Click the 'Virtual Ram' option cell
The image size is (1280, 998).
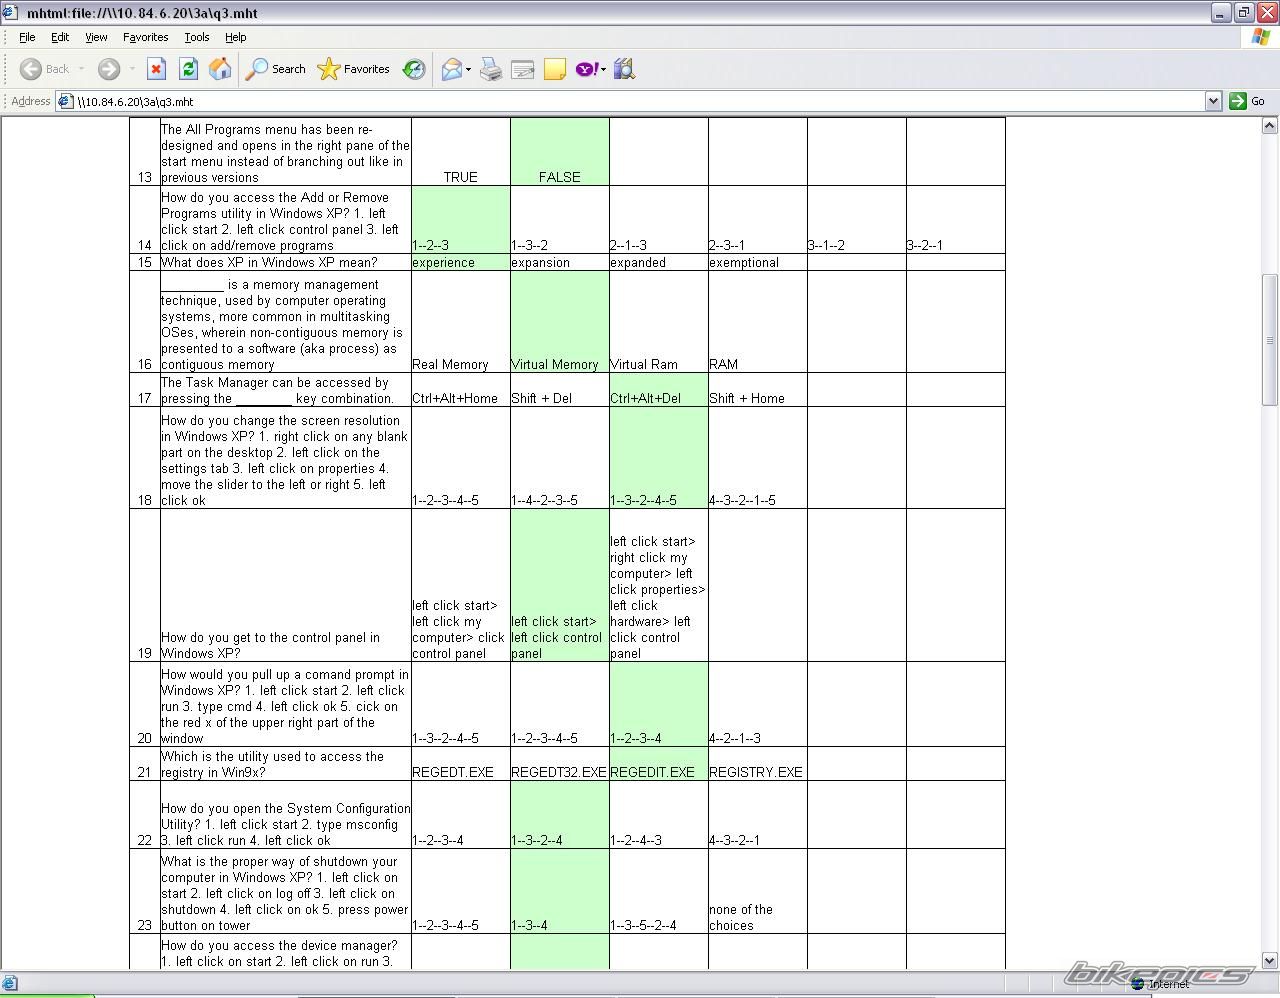659,322
